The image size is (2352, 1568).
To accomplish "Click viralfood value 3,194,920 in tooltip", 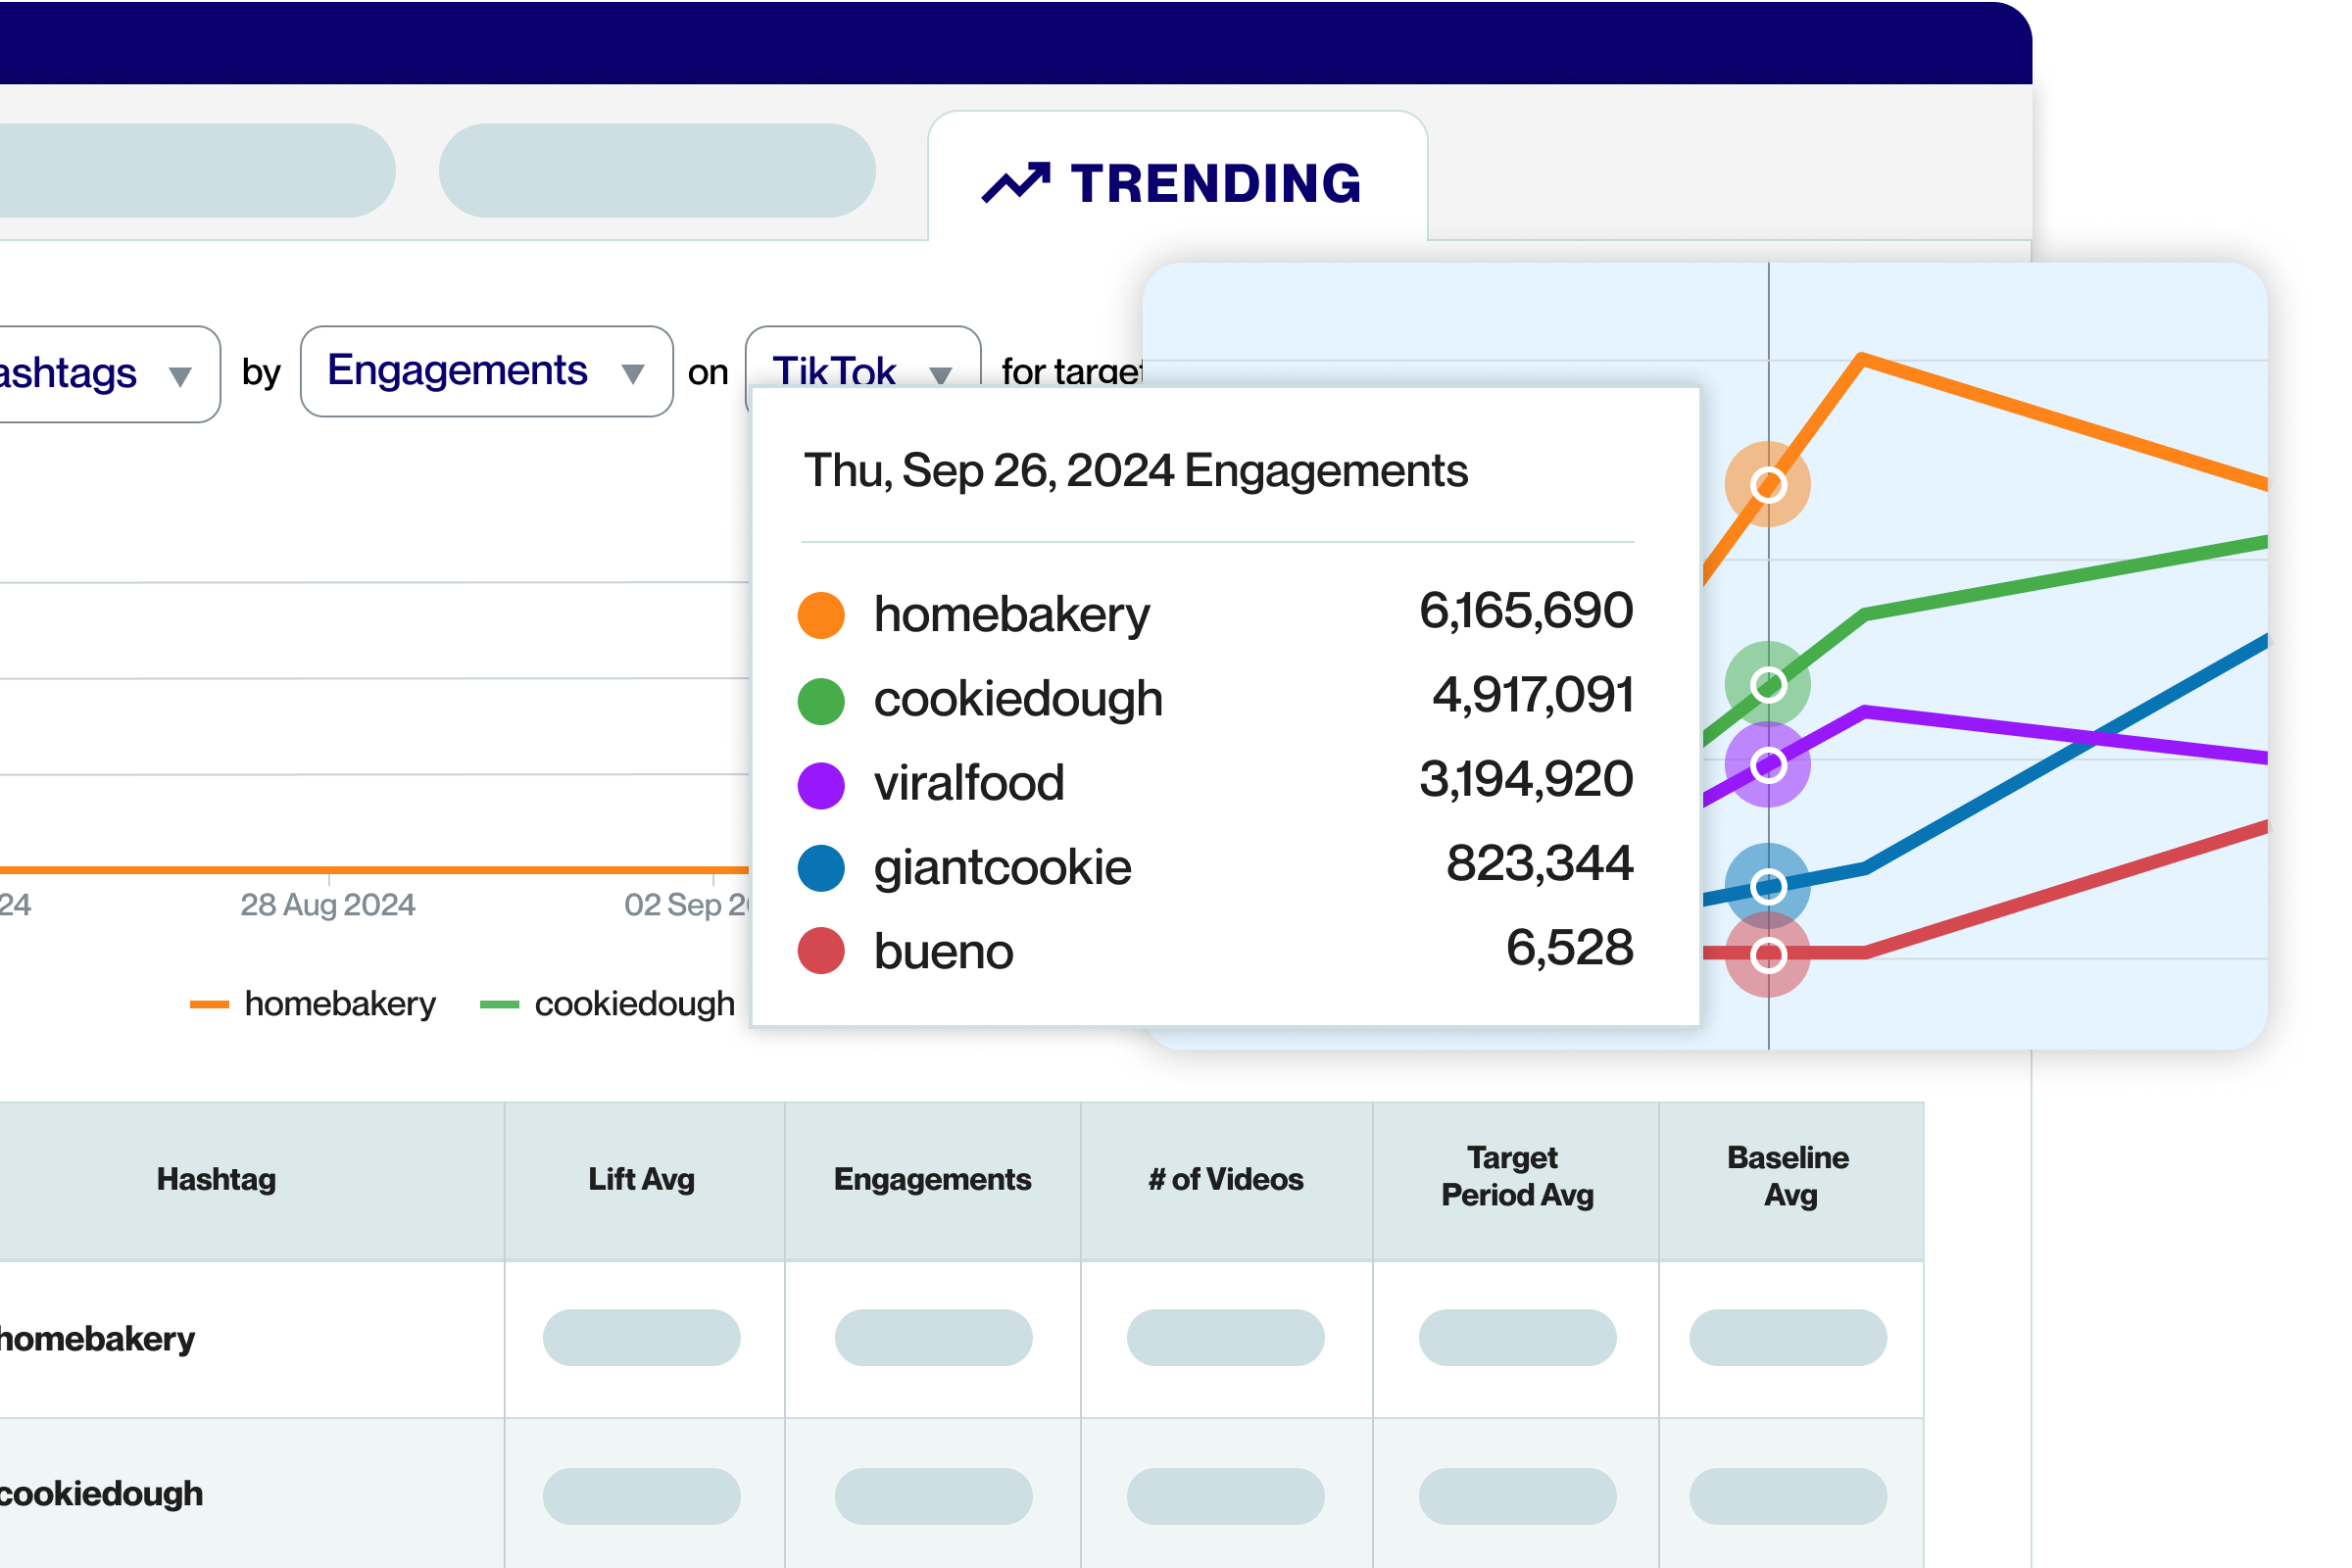I will (x=1526, y=779).
